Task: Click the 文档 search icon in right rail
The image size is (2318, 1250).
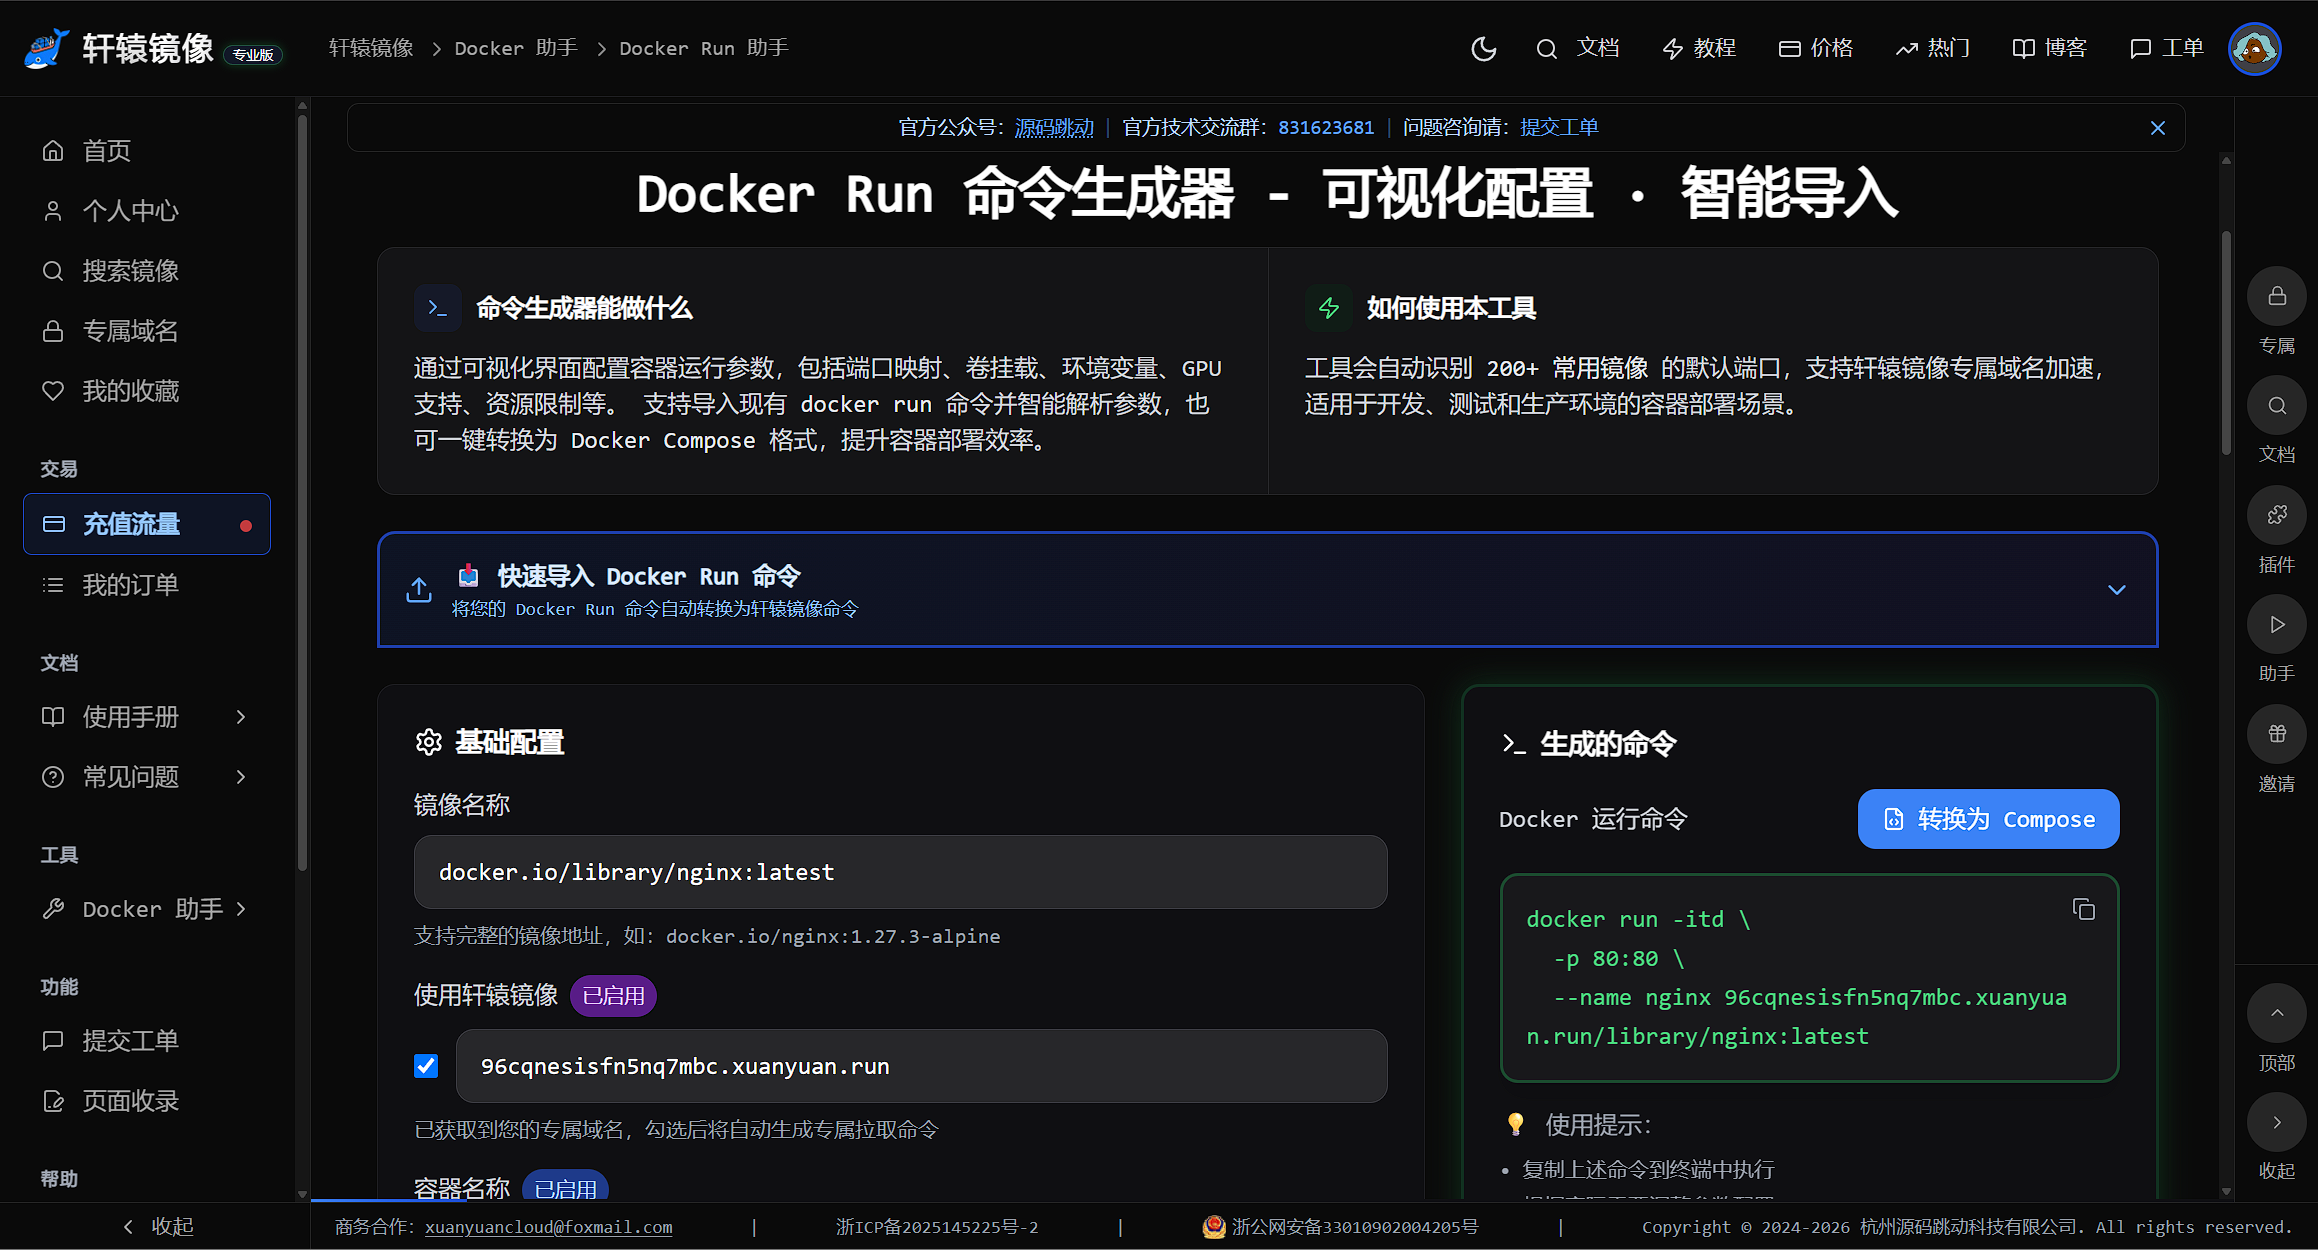Action: 2277,405
